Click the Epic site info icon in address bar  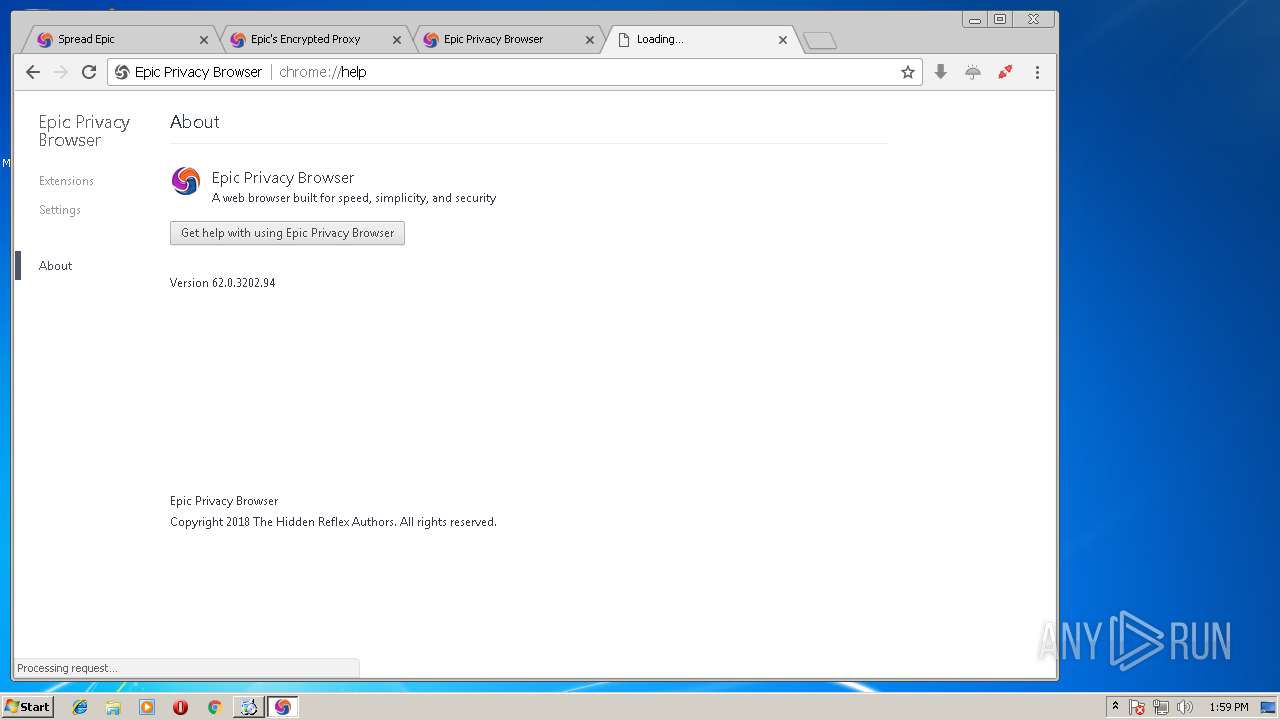click(x=122, y=72)
